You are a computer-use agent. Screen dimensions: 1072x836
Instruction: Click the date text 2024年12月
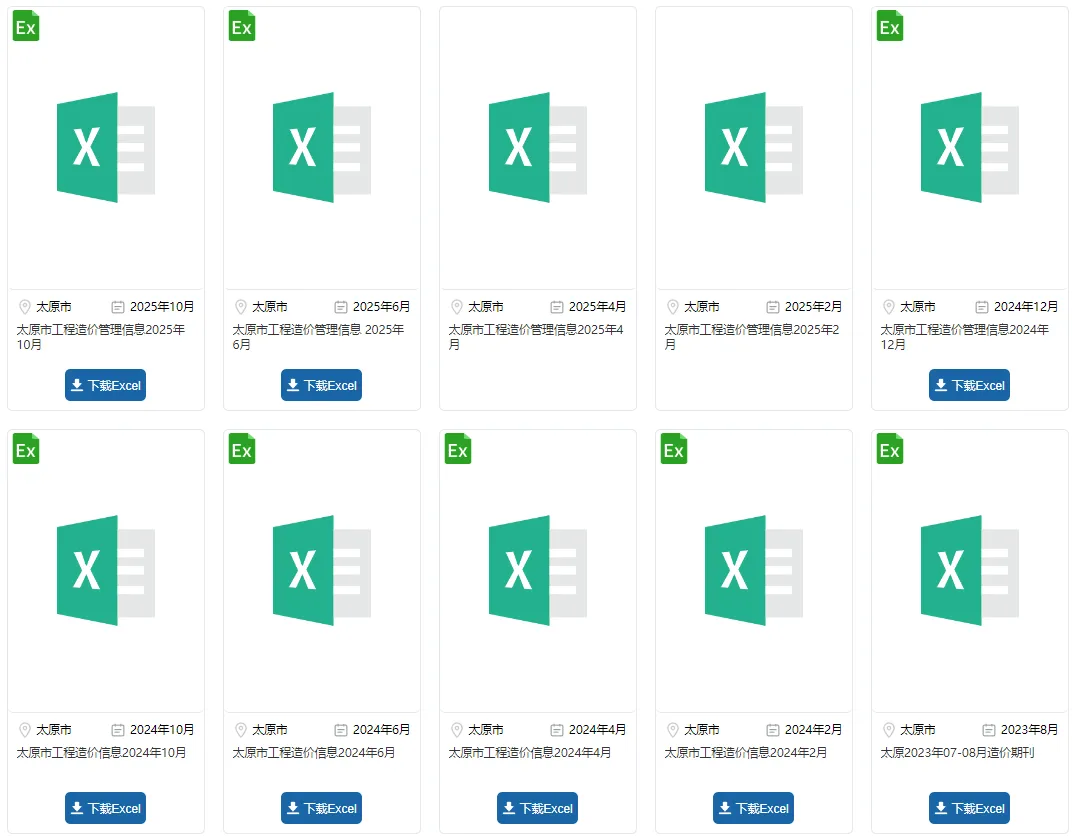click(1026, 307)
